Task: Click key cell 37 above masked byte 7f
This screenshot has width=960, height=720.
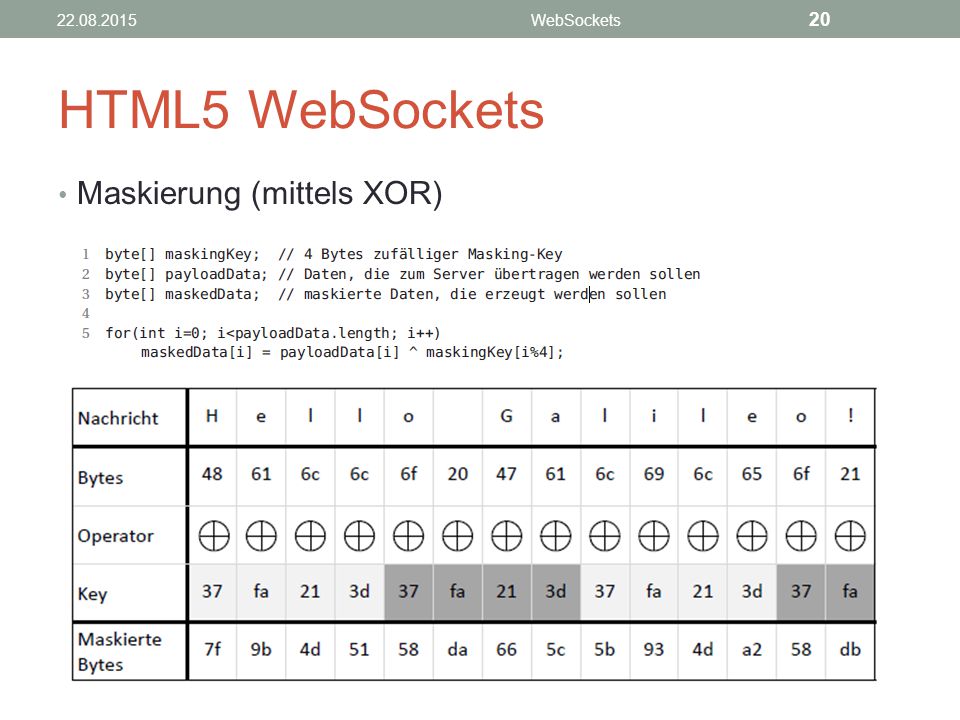Action: [x=212, y=591]
